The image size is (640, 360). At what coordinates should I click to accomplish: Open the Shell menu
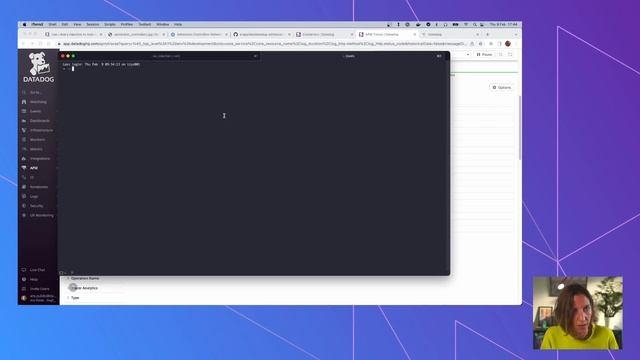(x=52, y=24)
